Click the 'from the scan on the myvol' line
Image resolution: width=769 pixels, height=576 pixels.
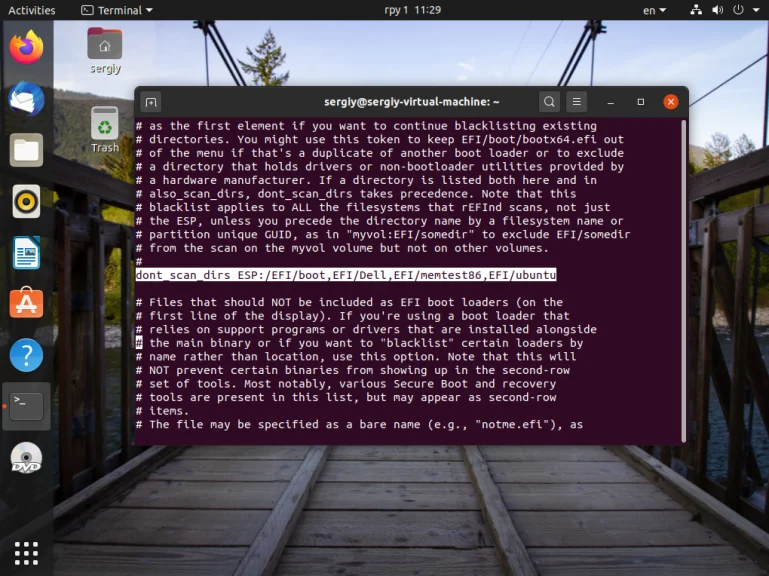pos(342,248)
